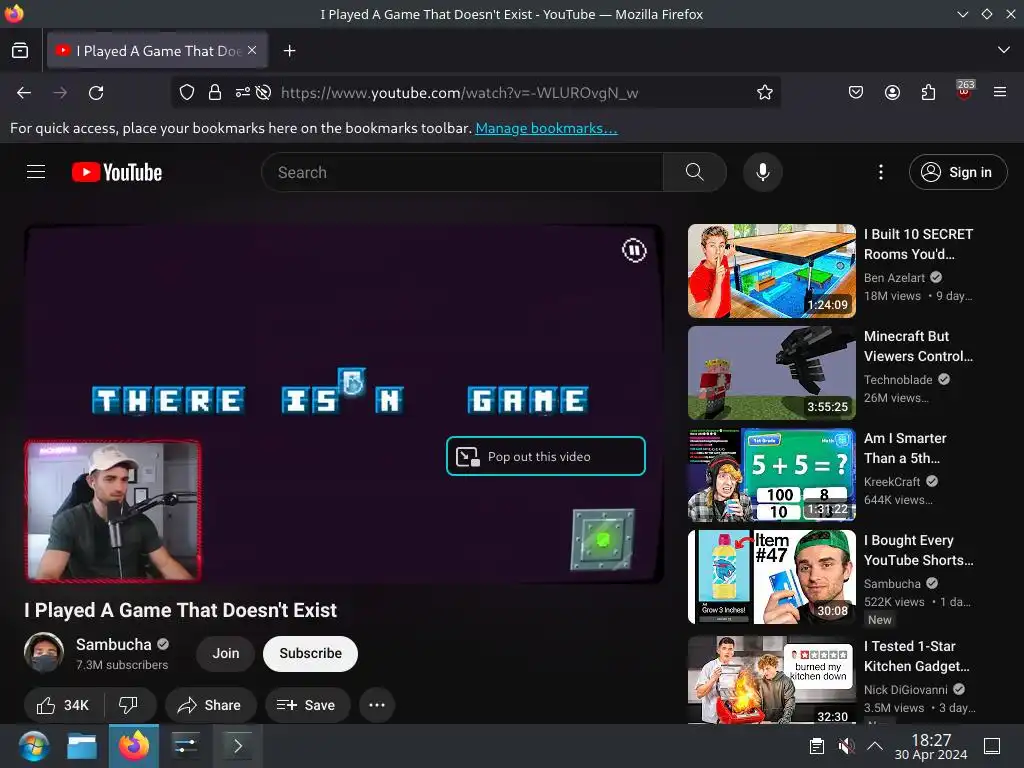
Task: Click the Technoblade channel name
Action: [x=898, y=379]
